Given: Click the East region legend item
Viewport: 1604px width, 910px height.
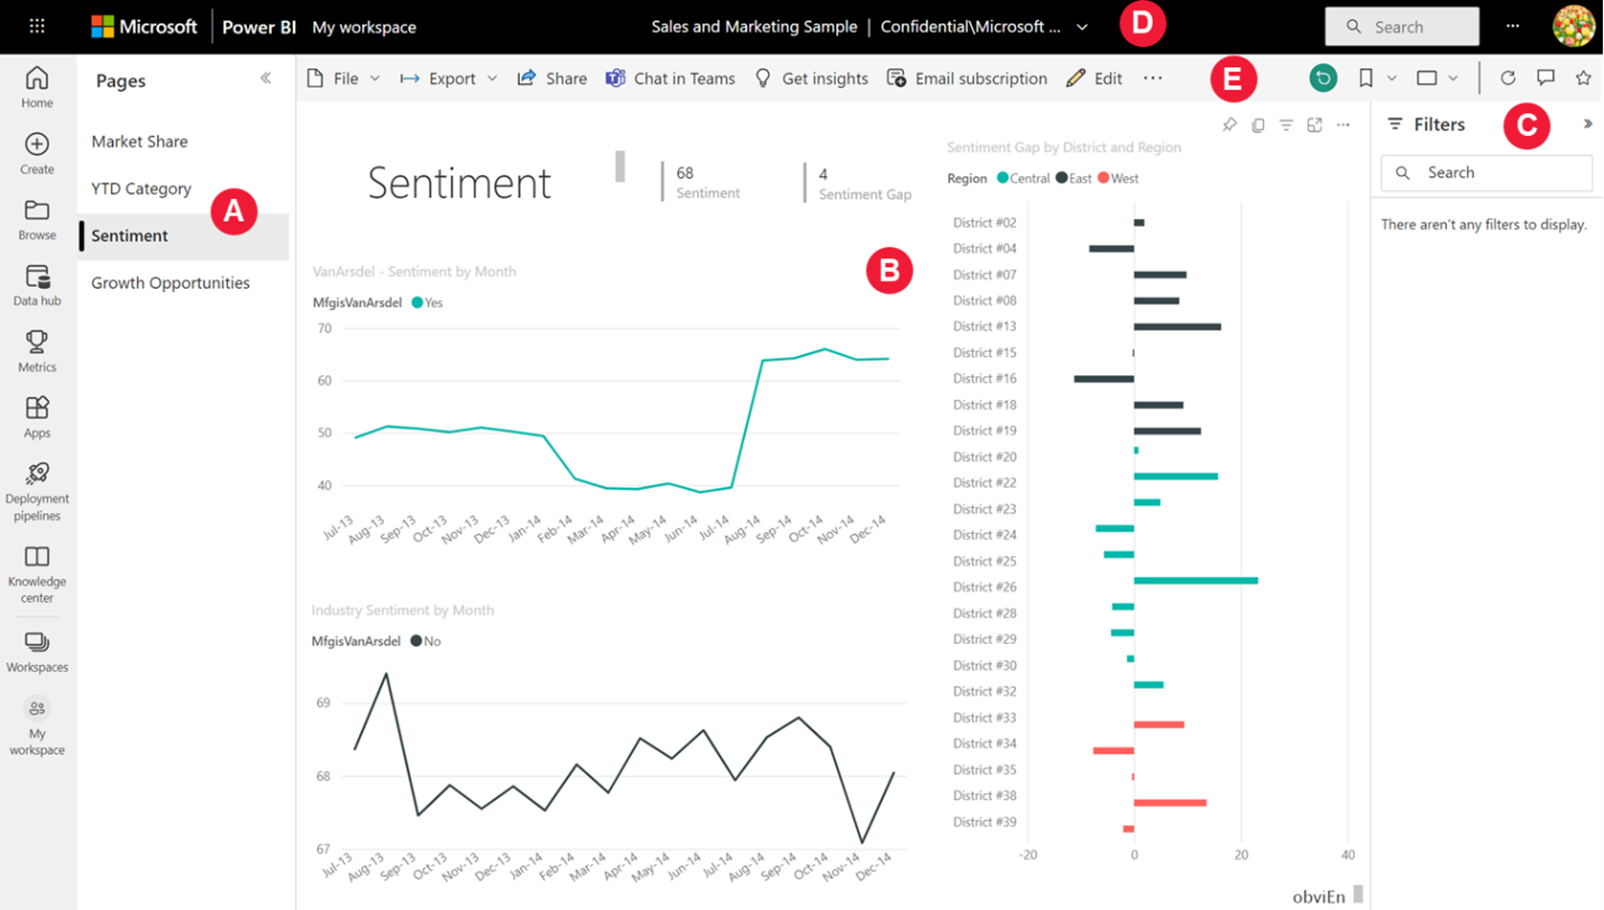Looking at the screenshot, I should [x=1074, y=179].
